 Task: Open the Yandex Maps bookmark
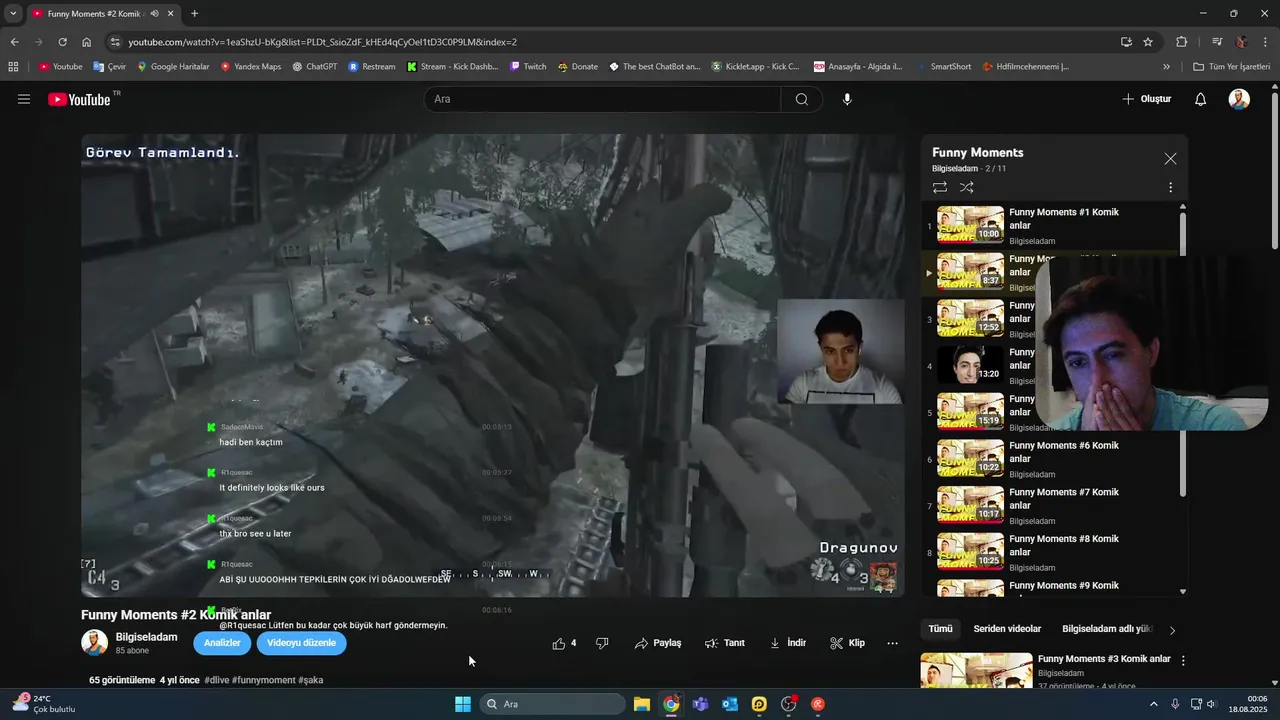coord(251,67)
